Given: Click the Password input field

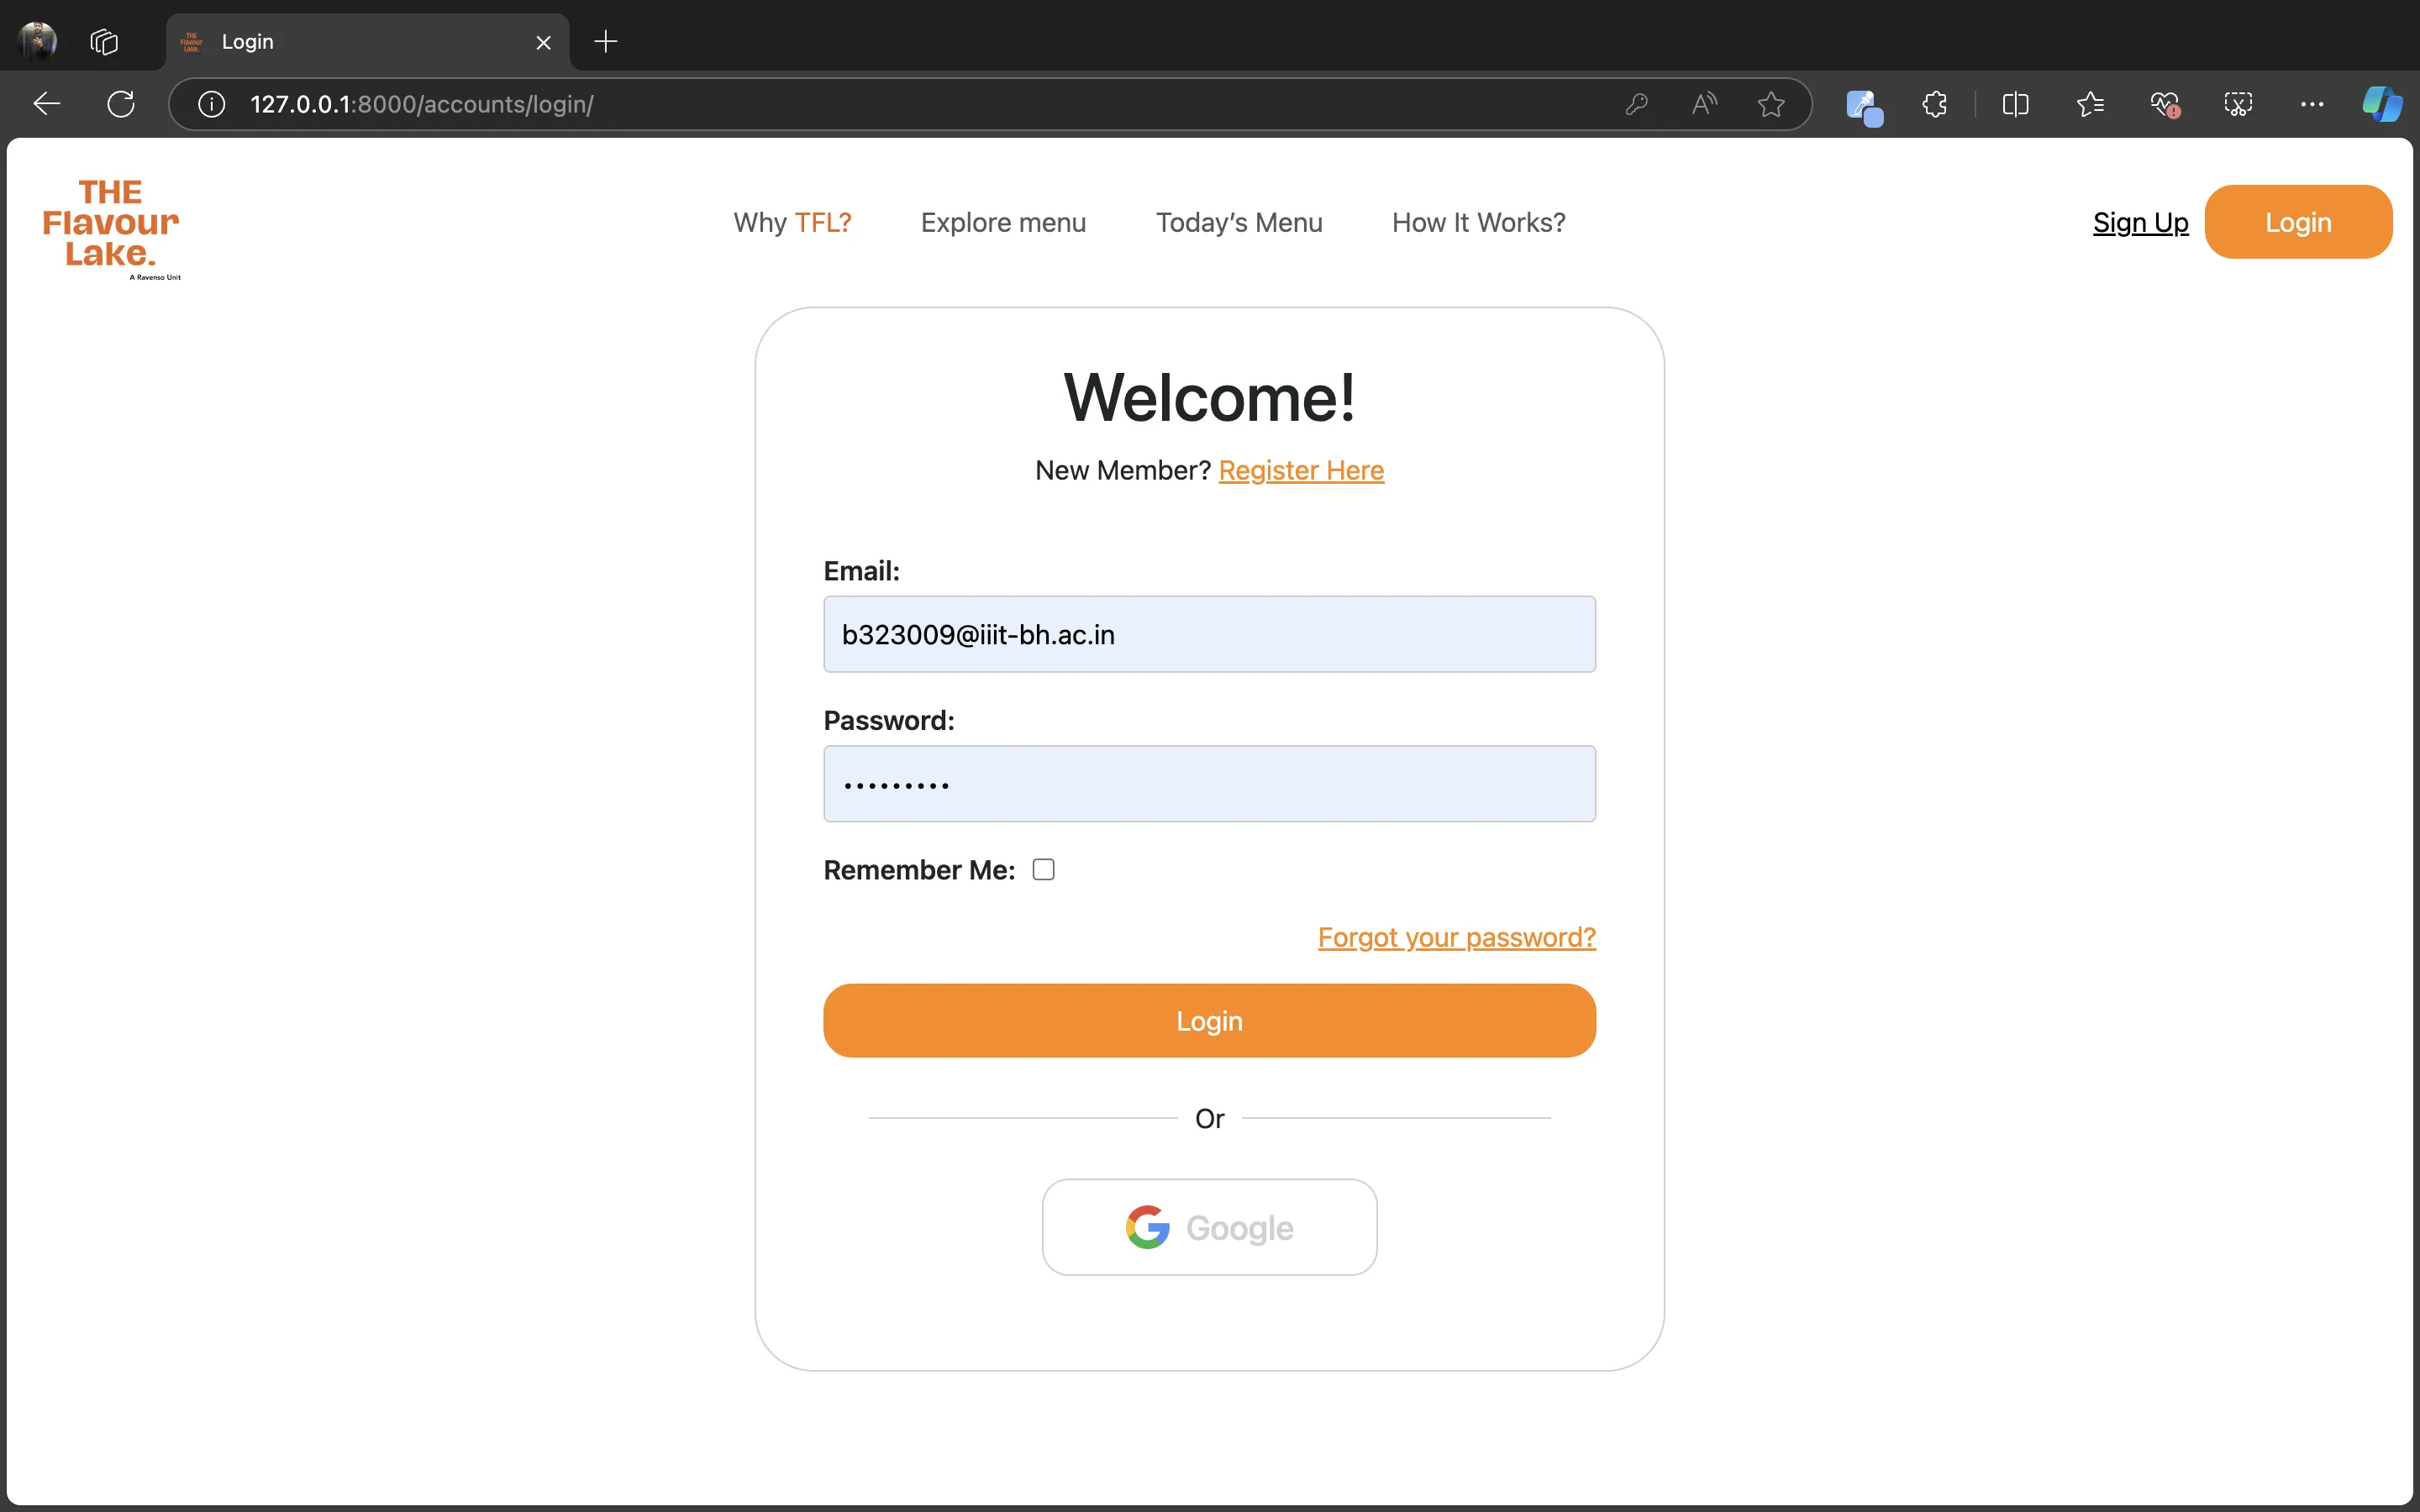Looking at the screenshot, I should pyautogui.click(x=1209, y=784).
